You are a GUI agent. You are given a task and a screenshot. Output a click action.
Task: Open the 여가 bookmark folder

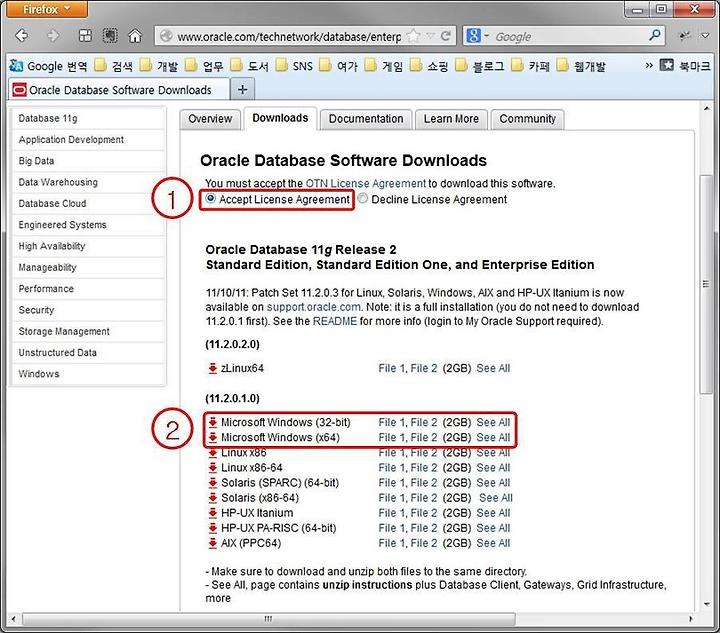pyautogui.click(x=338, y=66)
